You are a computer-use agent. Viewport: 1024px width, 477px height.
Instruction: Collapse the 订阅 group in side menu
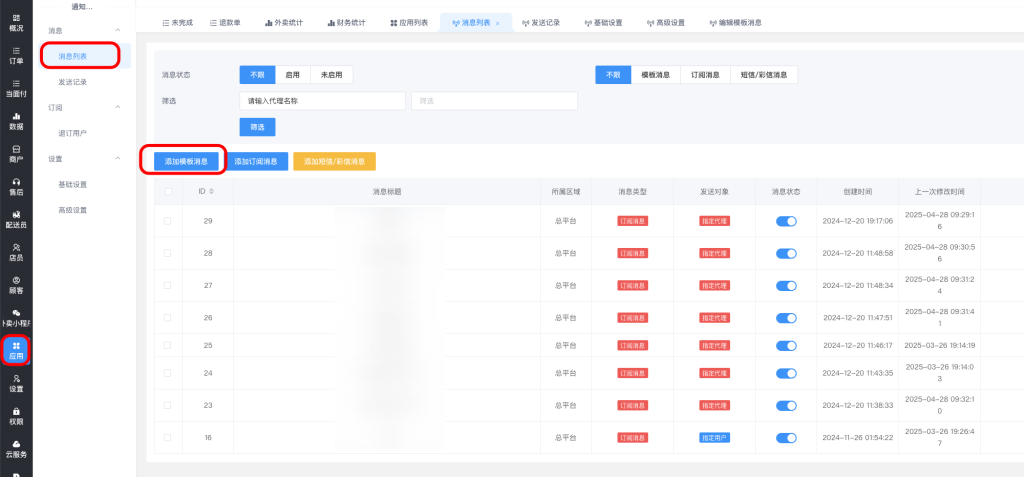(118, 107)
